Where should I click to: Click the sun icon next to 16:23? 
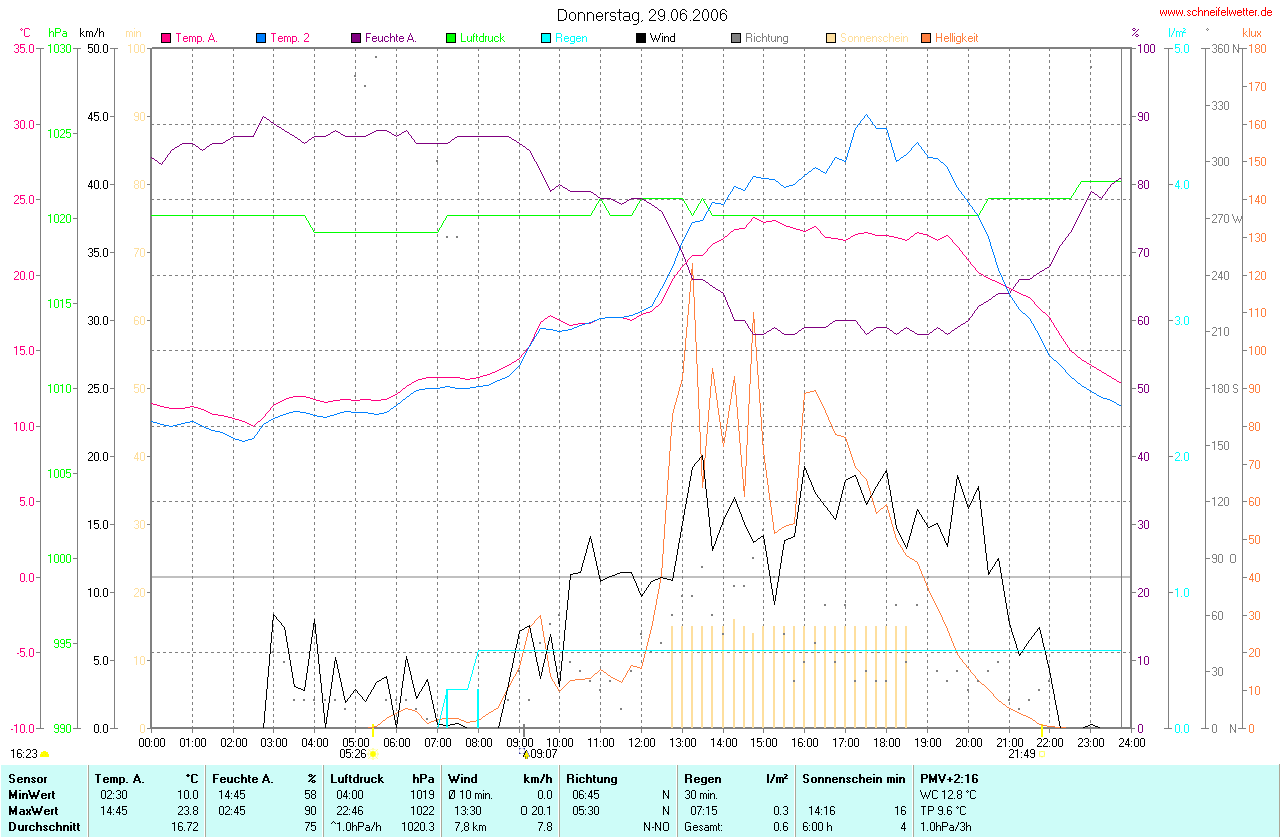tap(45, 754)
